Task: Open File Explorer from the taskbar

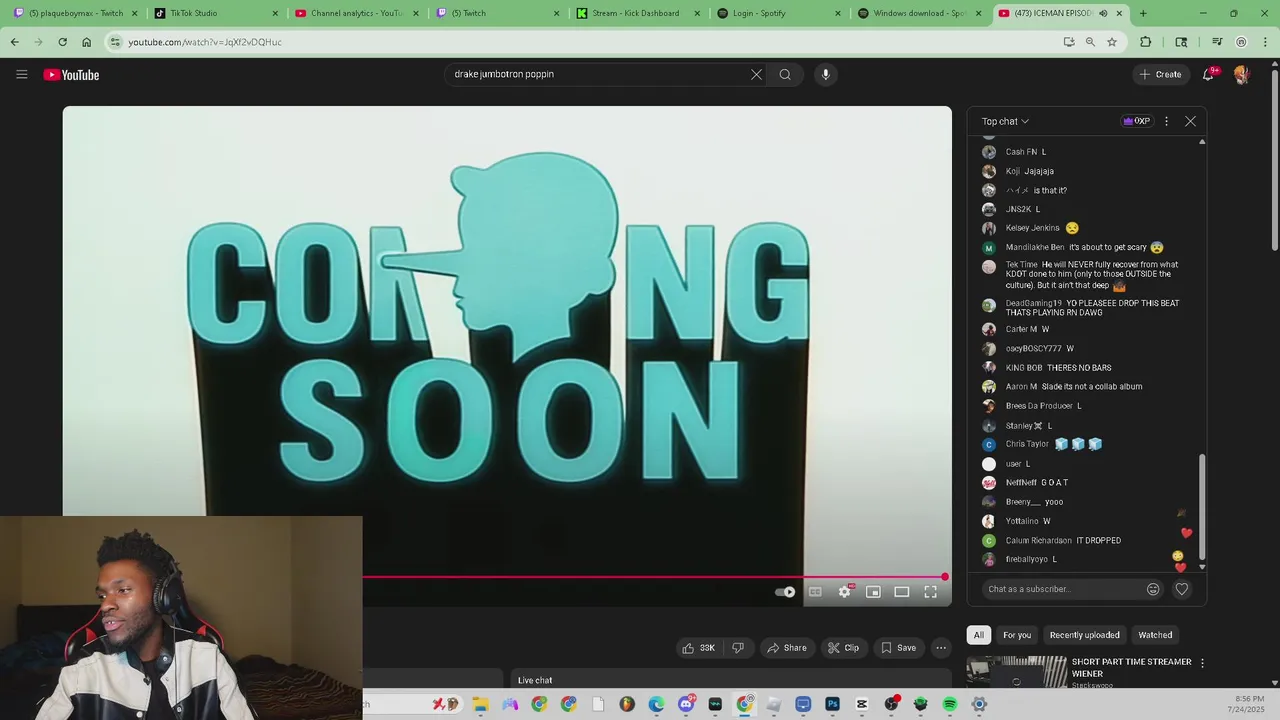Action: [x=481, y=704]
